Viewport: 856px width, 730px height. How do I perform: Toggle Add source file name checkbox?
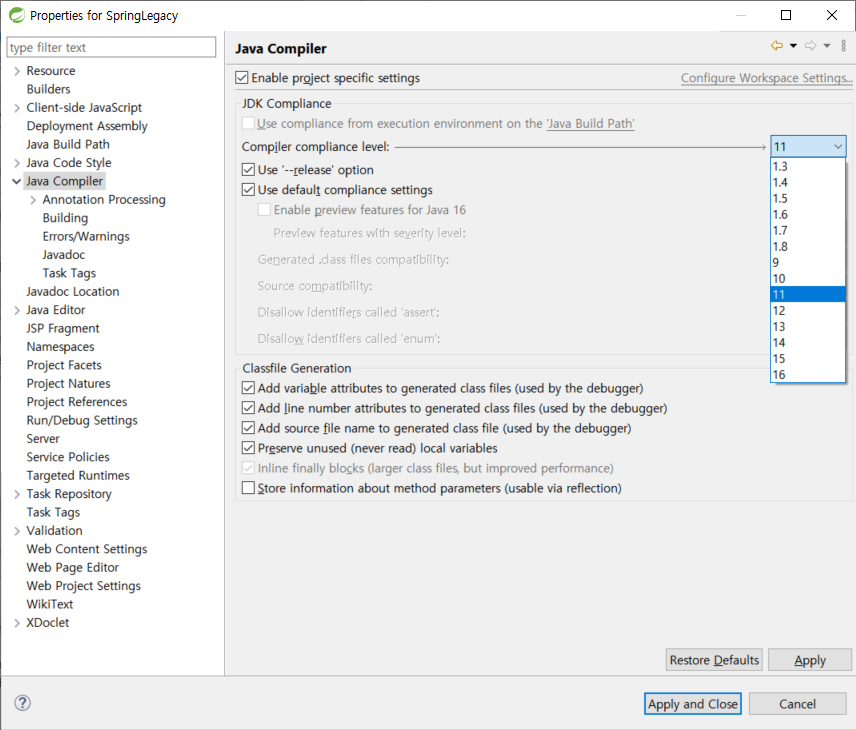248,428
